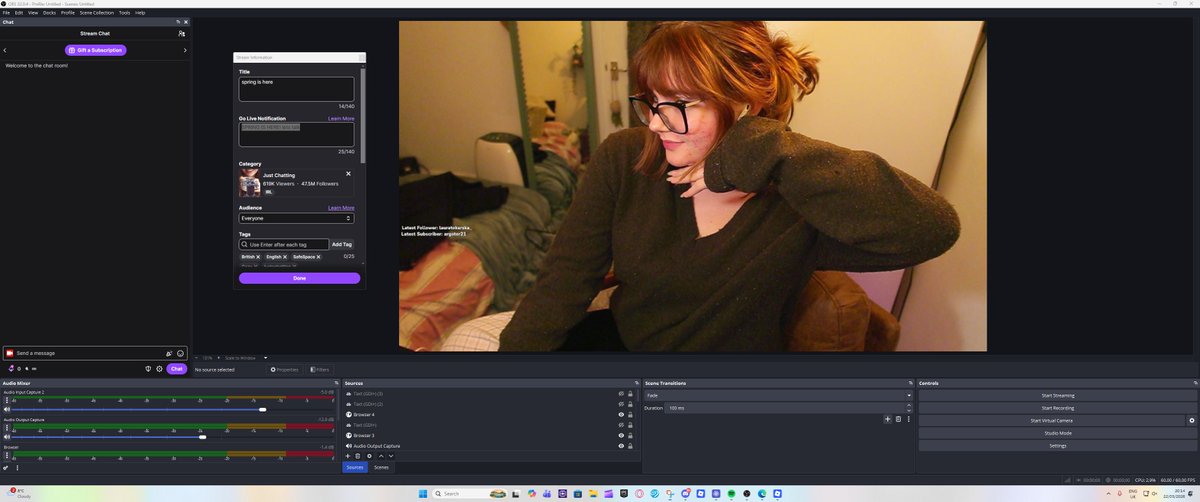Open transition properties three-dot menu
Image resolution: width=1200 pixels, height=502 pixels.
click(x=908, y=419)
